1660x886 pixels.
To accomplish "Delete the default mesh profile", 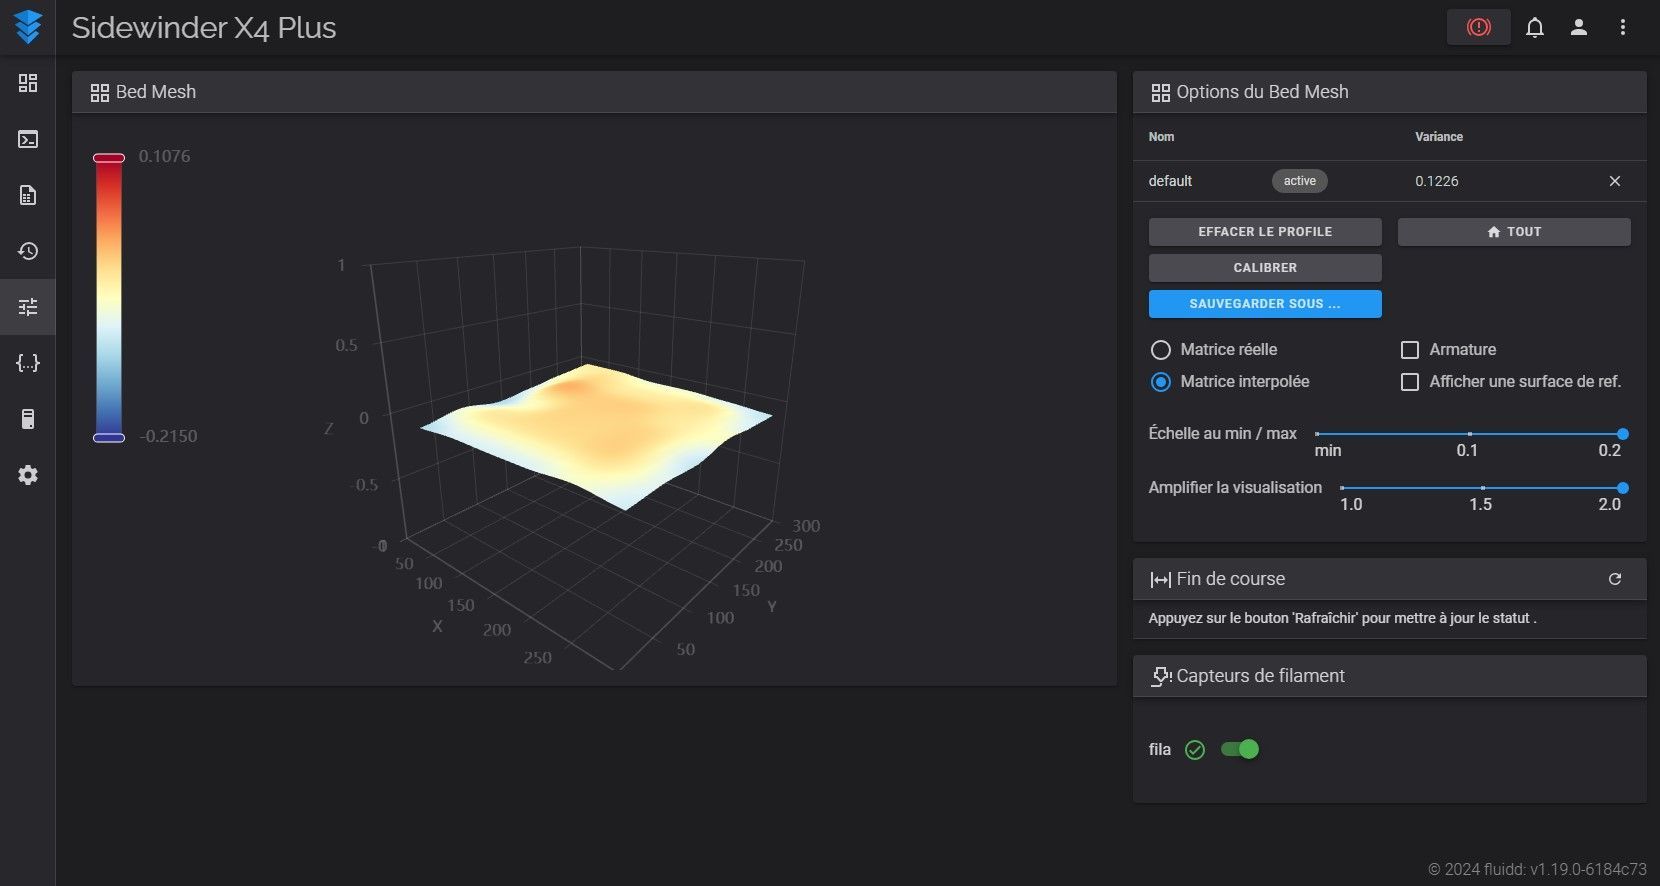I will [1615, 181].
